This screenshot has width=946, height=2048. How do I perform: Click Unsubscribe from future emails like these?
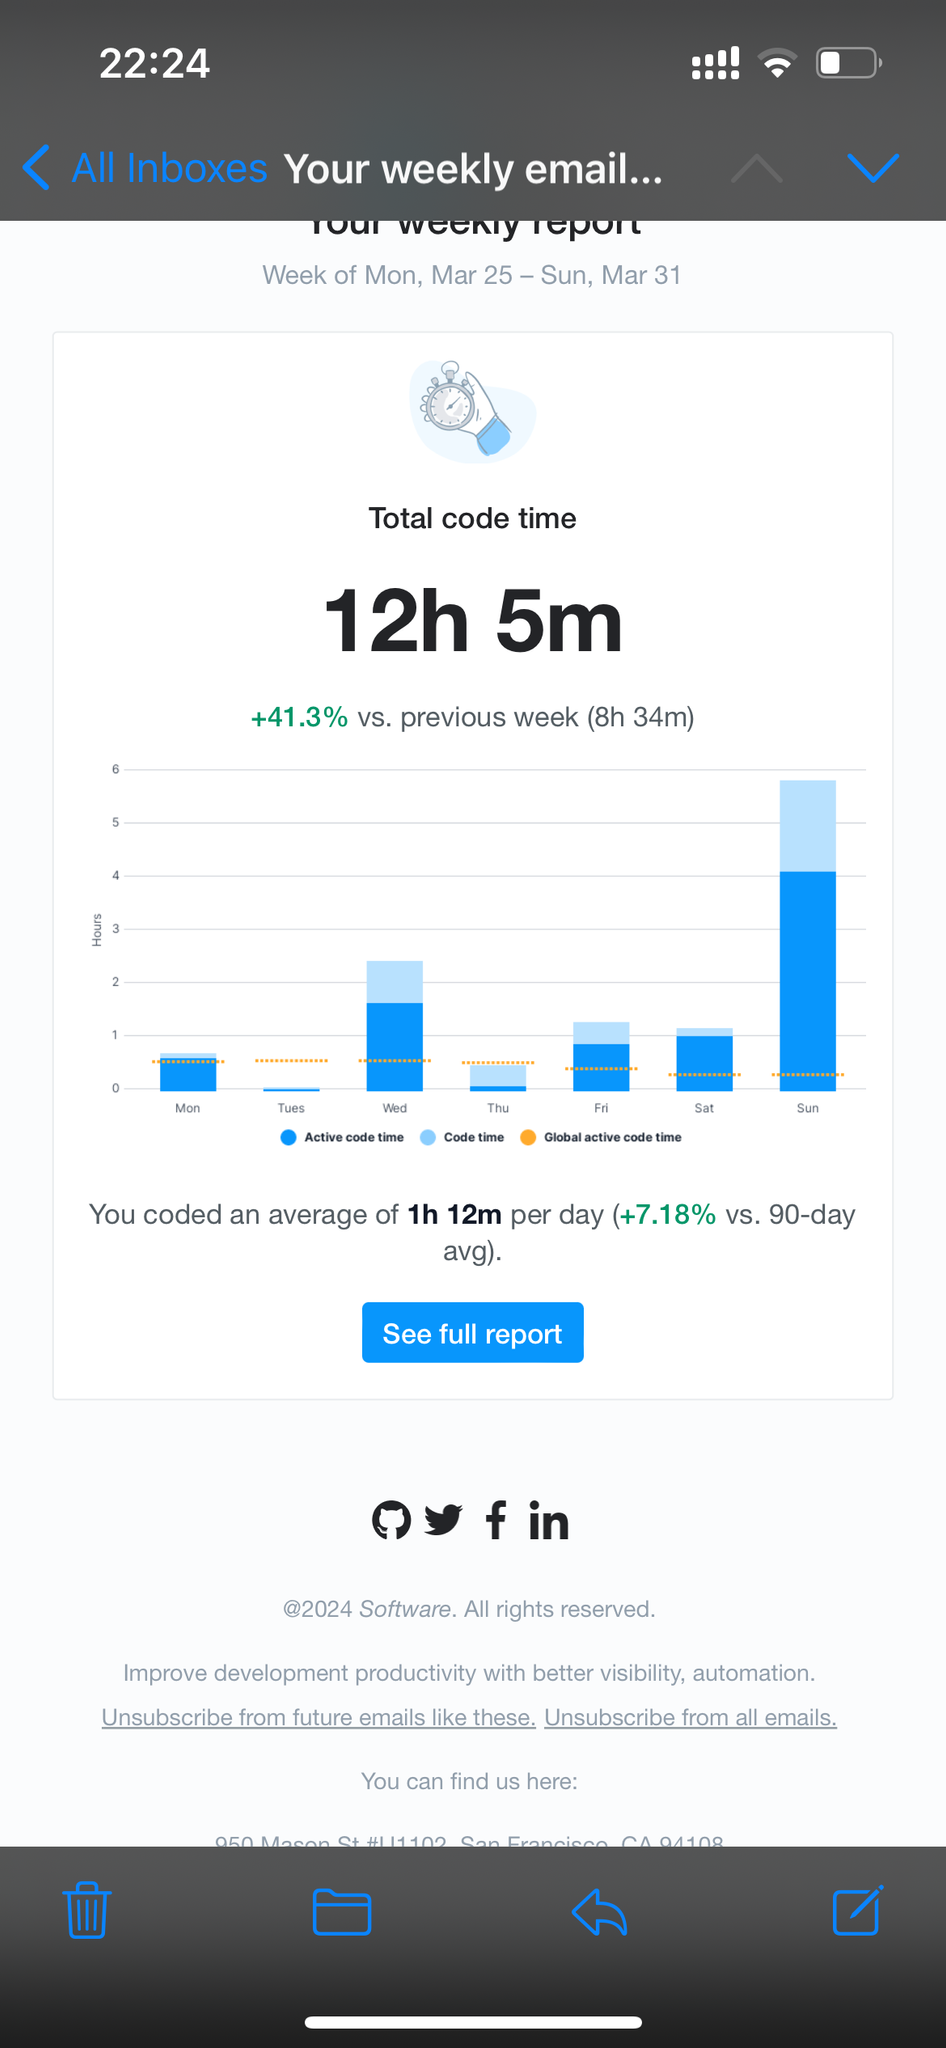(318, 1717)
